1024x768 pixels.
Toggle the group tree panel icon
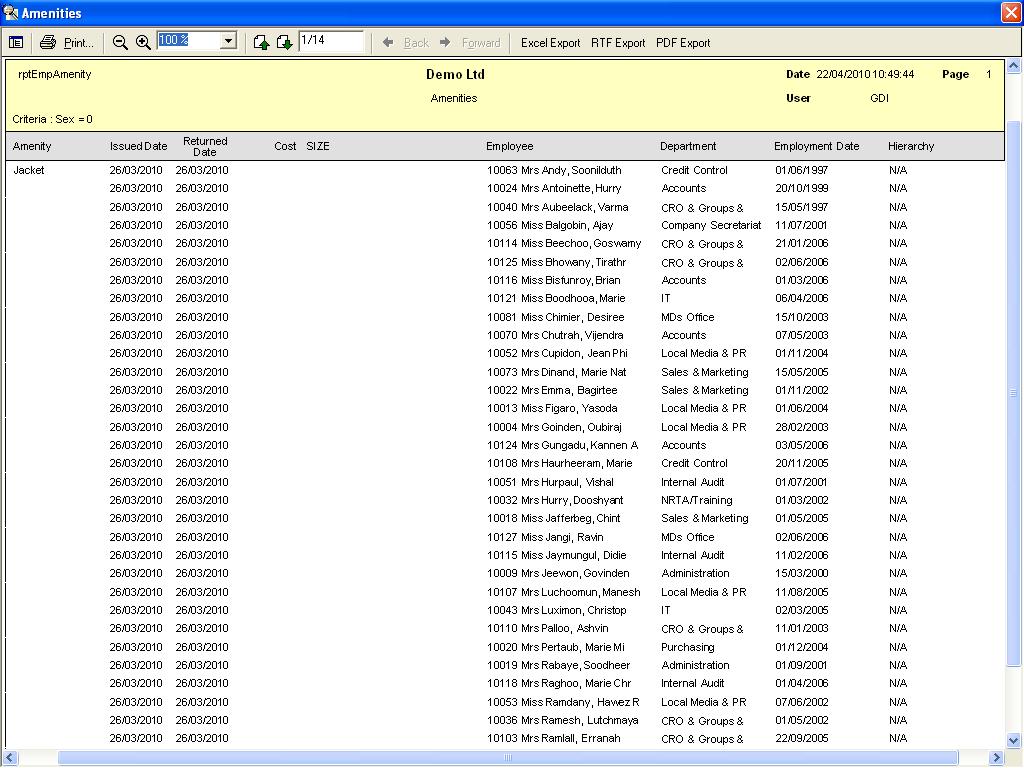pos(16,42)
